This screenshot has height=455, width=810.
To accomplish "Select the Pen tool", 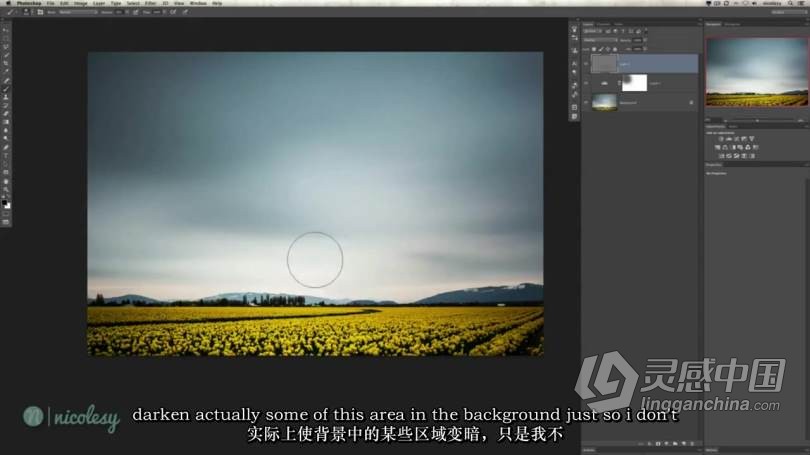I will pos(6,147).
